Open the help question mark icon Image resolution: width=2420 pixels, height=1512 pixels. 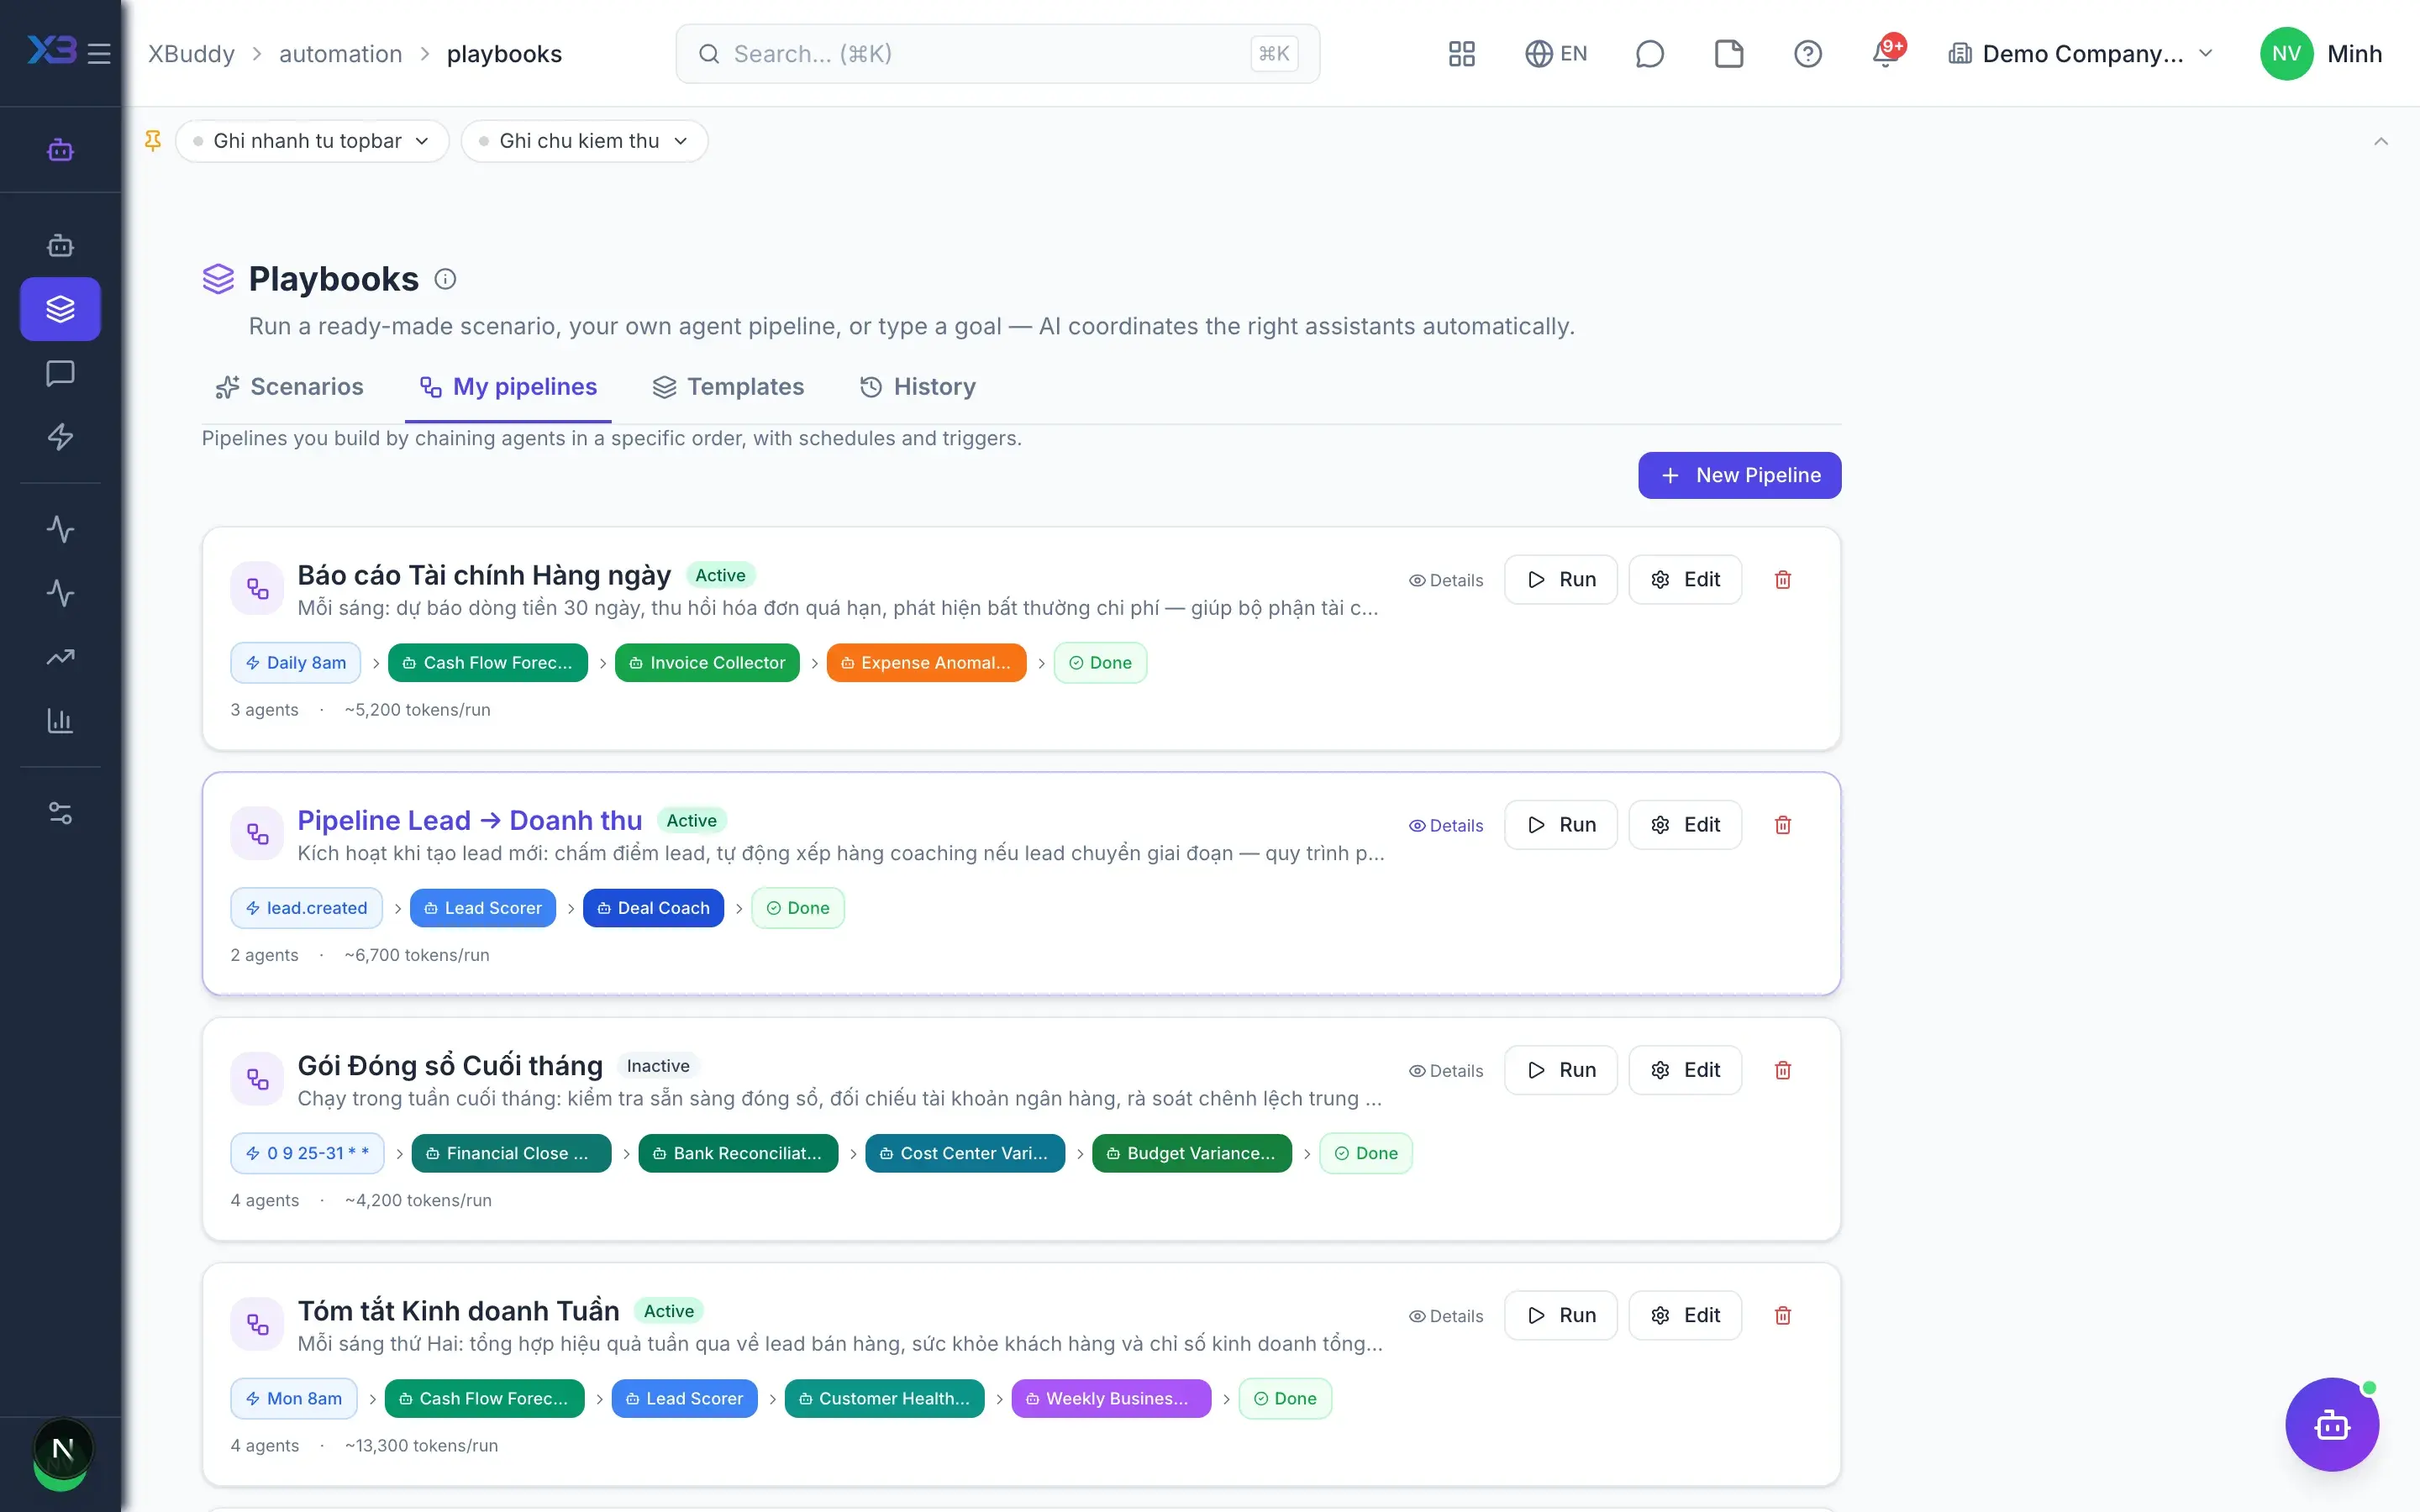point(1807,54)
